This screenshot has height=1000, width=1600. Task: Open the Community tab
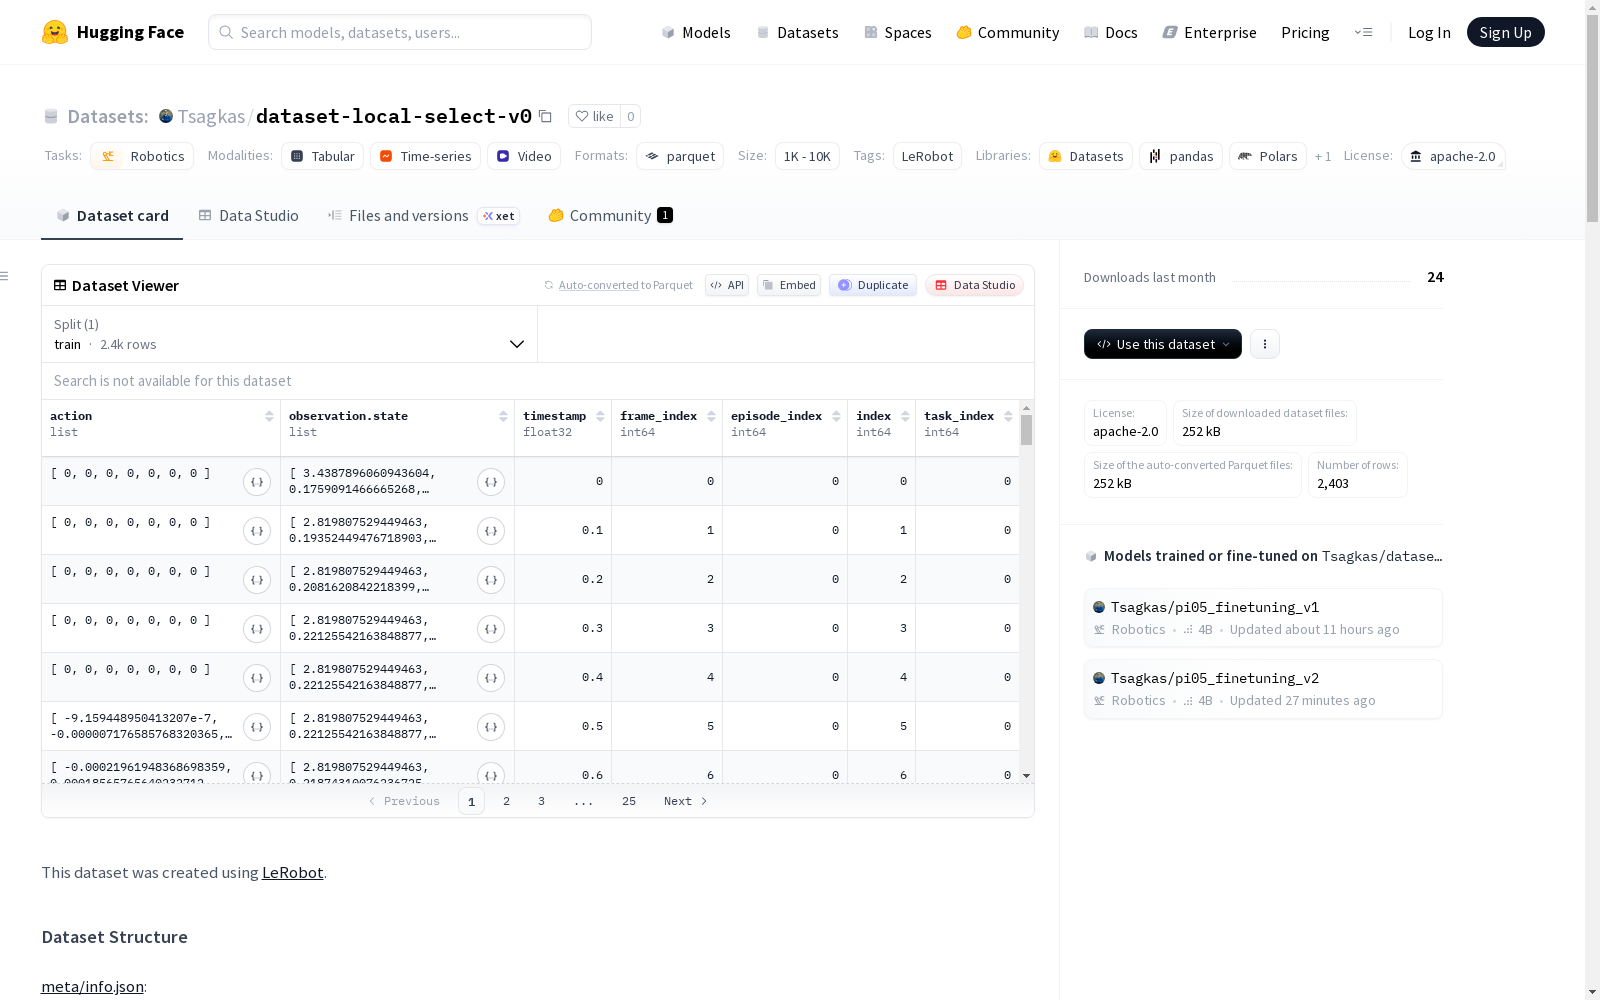coord(611,216)
